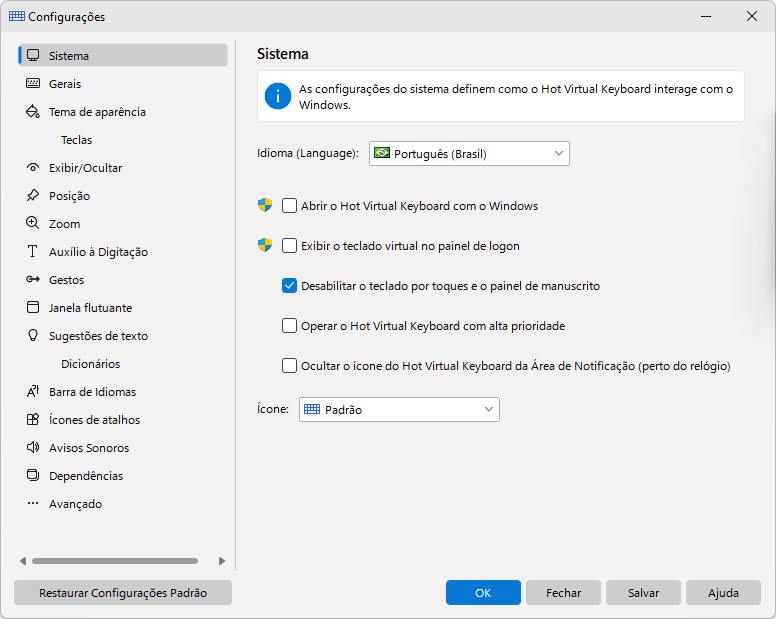This screenshot has width=776, height=619.
Task: Uncheck Desabilitar o teclado por toques
Action: [x=289, y=286]
